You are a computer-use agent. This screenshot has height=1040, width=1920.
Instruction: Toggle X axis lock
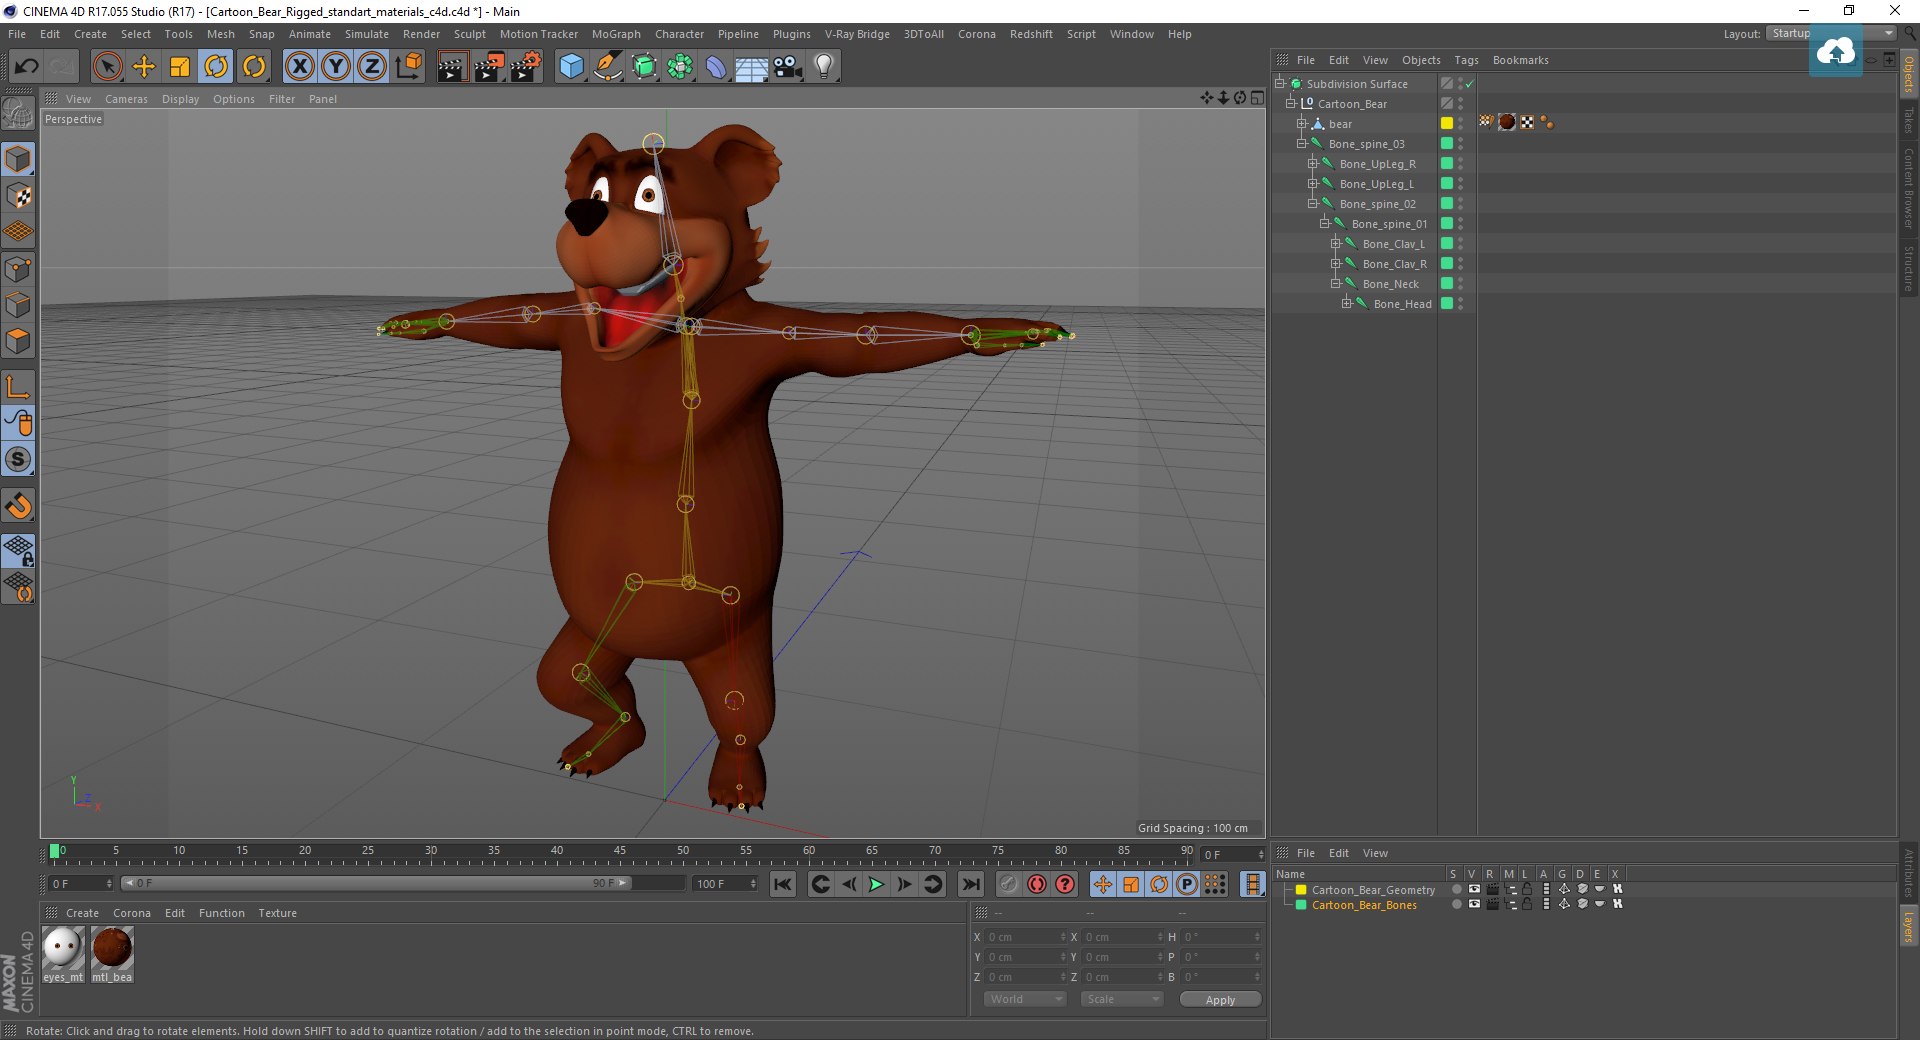point(299,67)
